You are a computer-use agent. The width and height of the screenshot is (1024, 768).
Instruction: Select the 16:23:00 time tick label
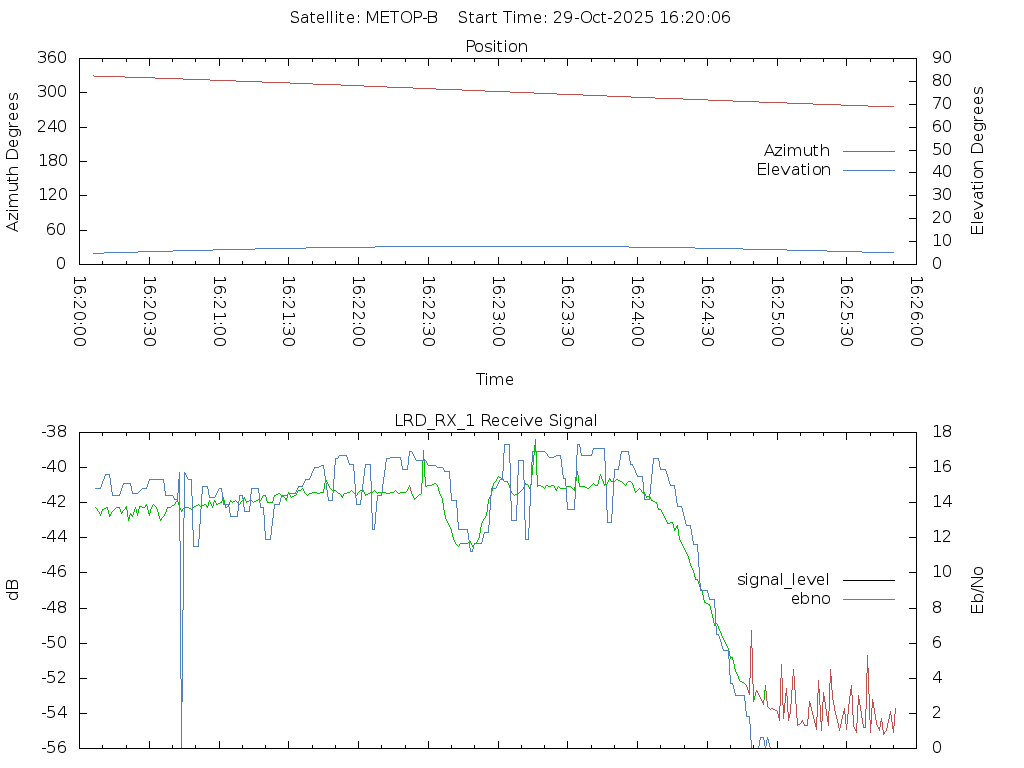coord(498,313)
